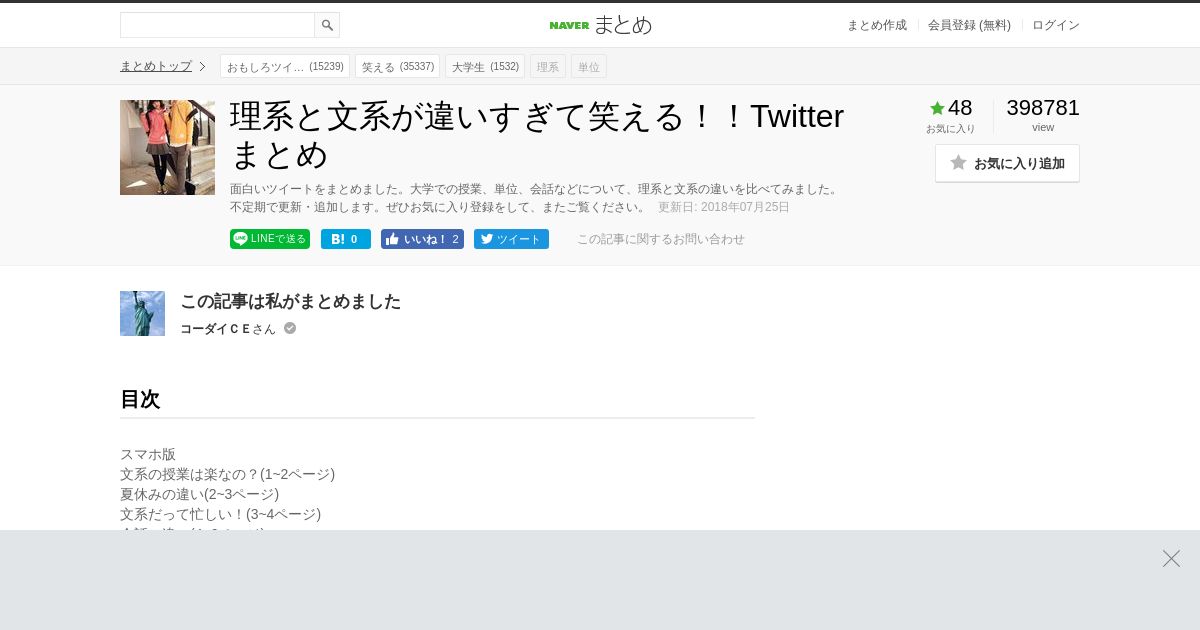This screenshot has width=1200, height=630.
Task: Focus the search input field
Action: pos(217,25)
